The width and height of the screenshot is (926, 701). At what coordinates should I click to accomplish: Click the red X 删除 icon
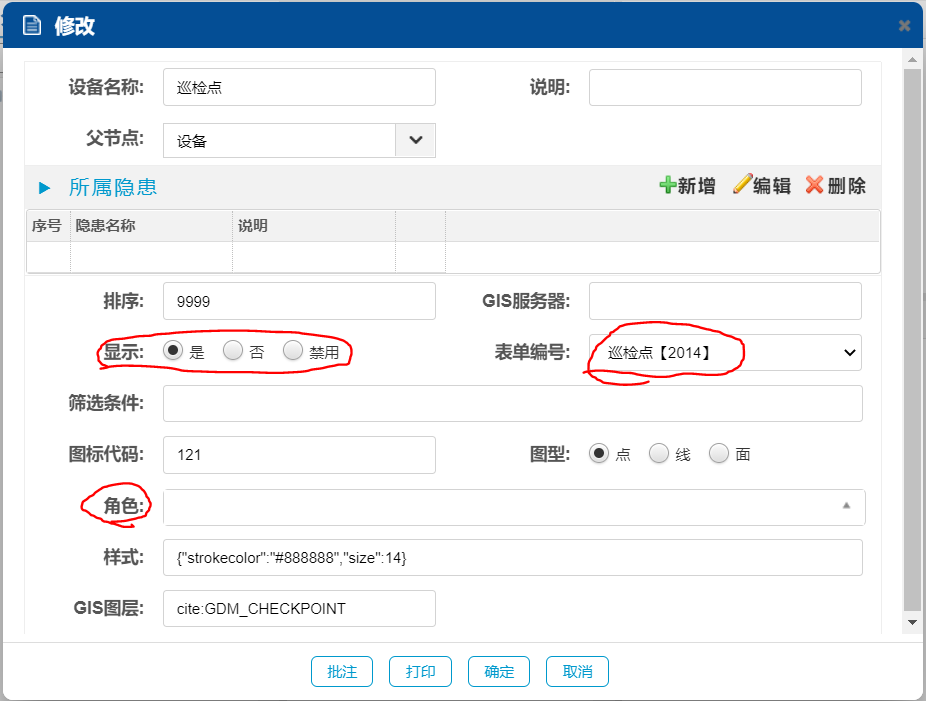click(x=814, y=186)
